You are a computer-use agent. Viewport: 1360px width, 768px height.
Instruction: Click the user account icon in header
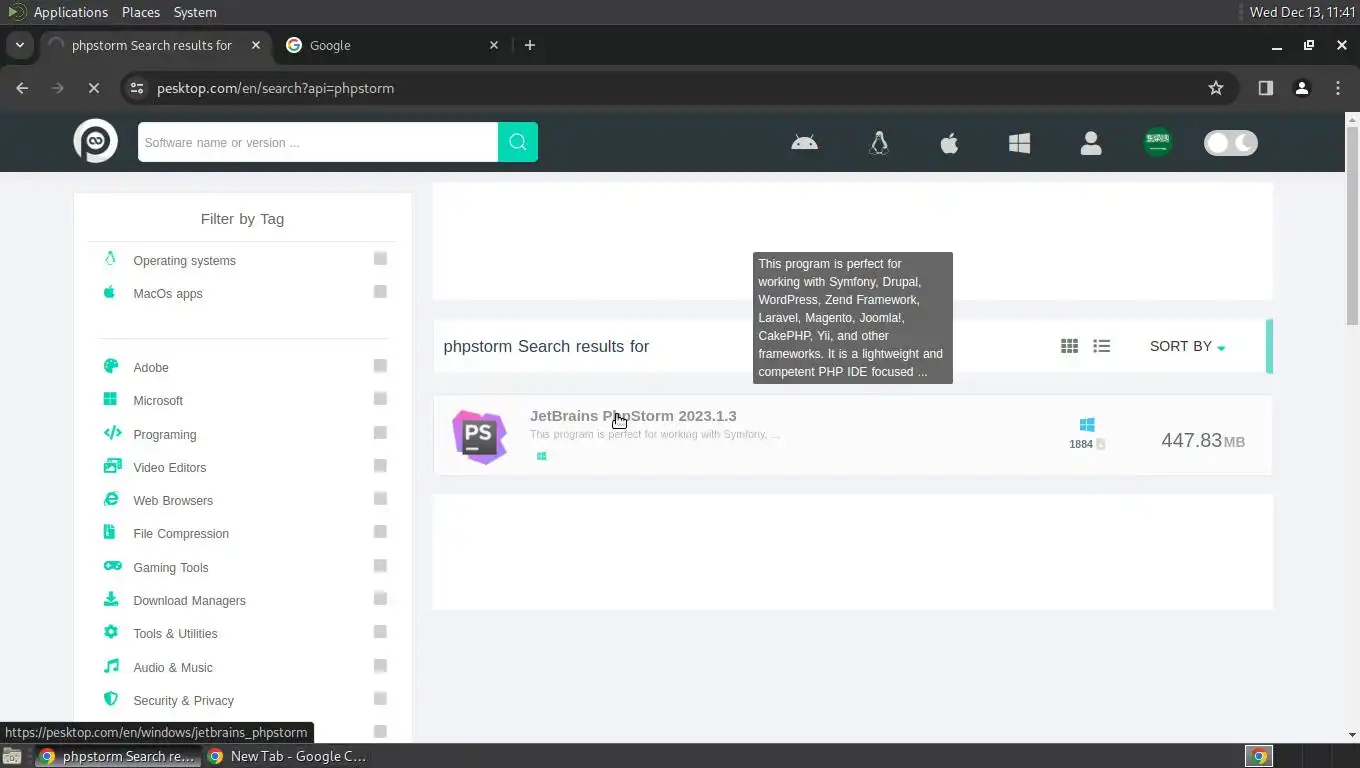click(x=1091, y=143)
